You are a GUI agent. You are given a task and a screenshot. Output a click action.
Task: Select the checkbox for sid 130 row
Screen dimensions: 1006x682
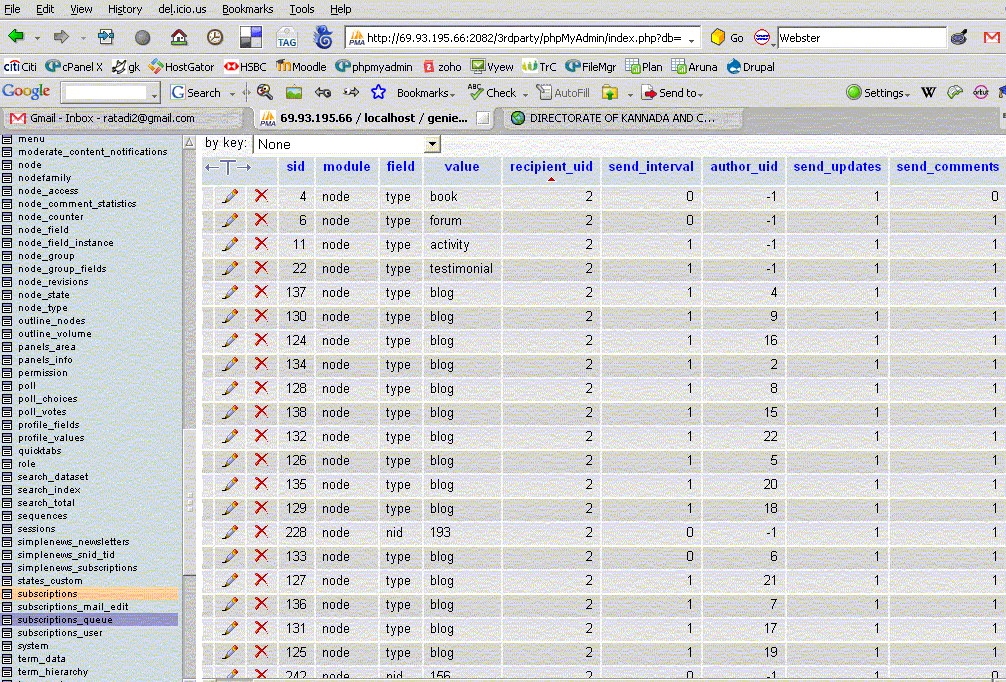click(209, 316)
